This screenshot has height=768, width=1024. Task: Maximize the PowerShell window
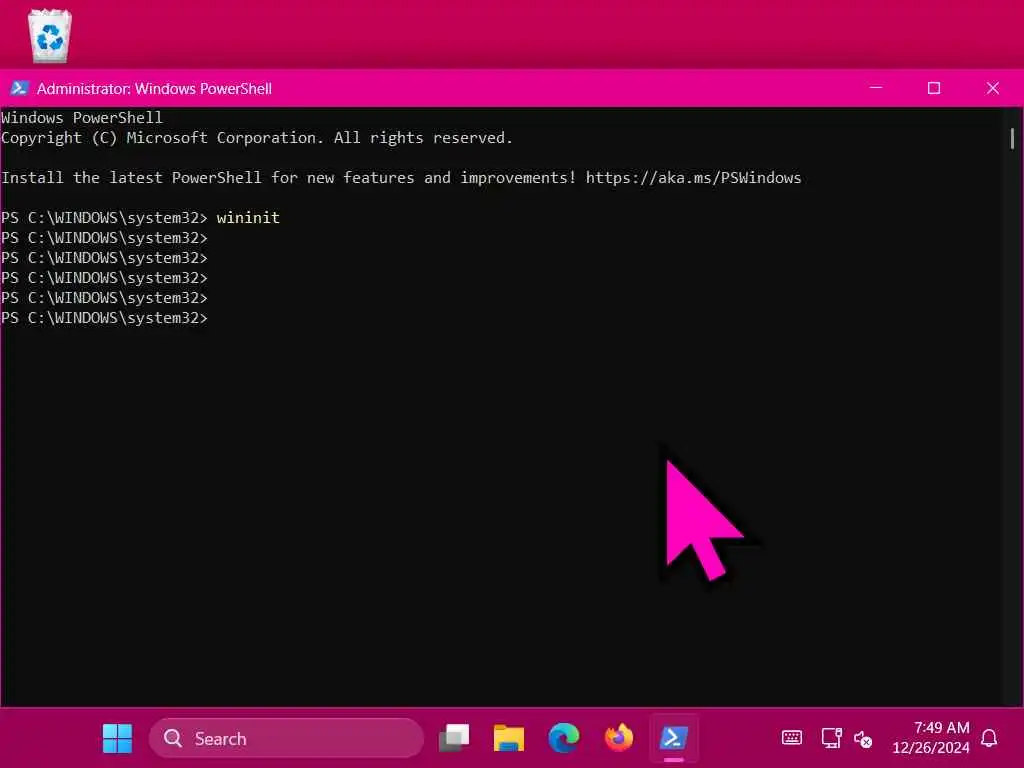tap(934, 88)
